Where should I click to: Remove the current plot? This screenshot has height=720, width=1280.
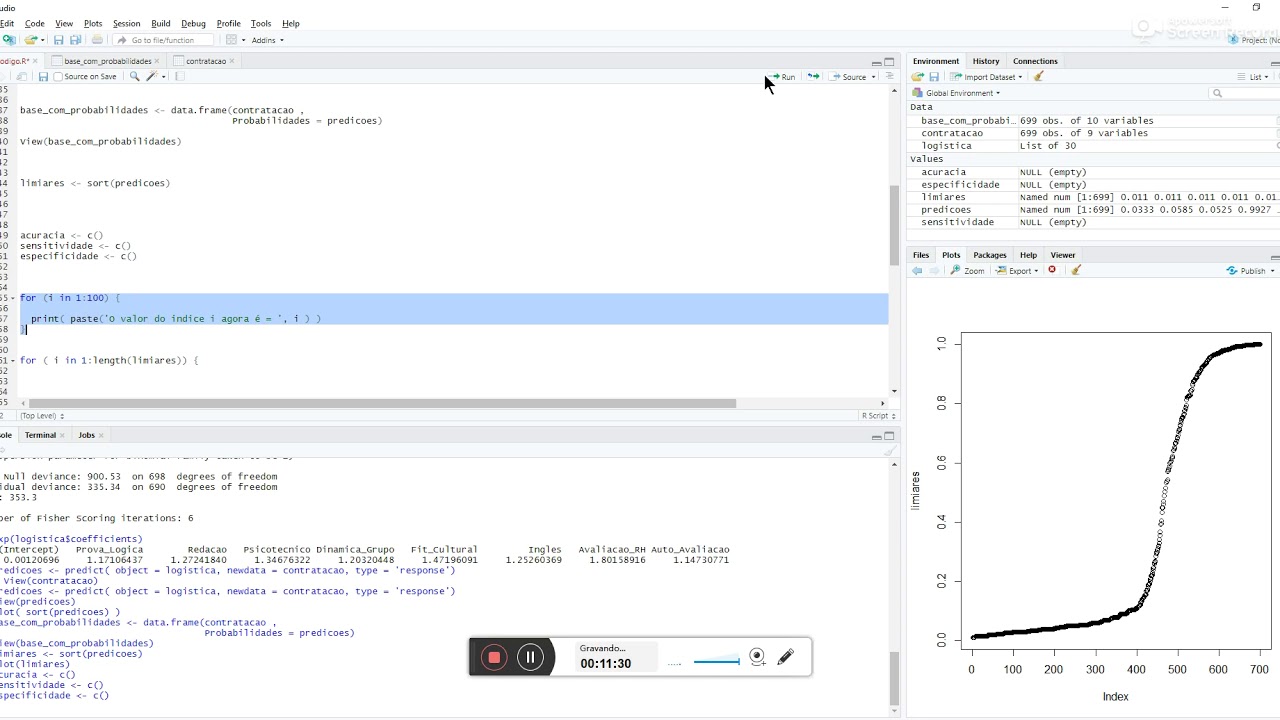[x=1052, y=271]
